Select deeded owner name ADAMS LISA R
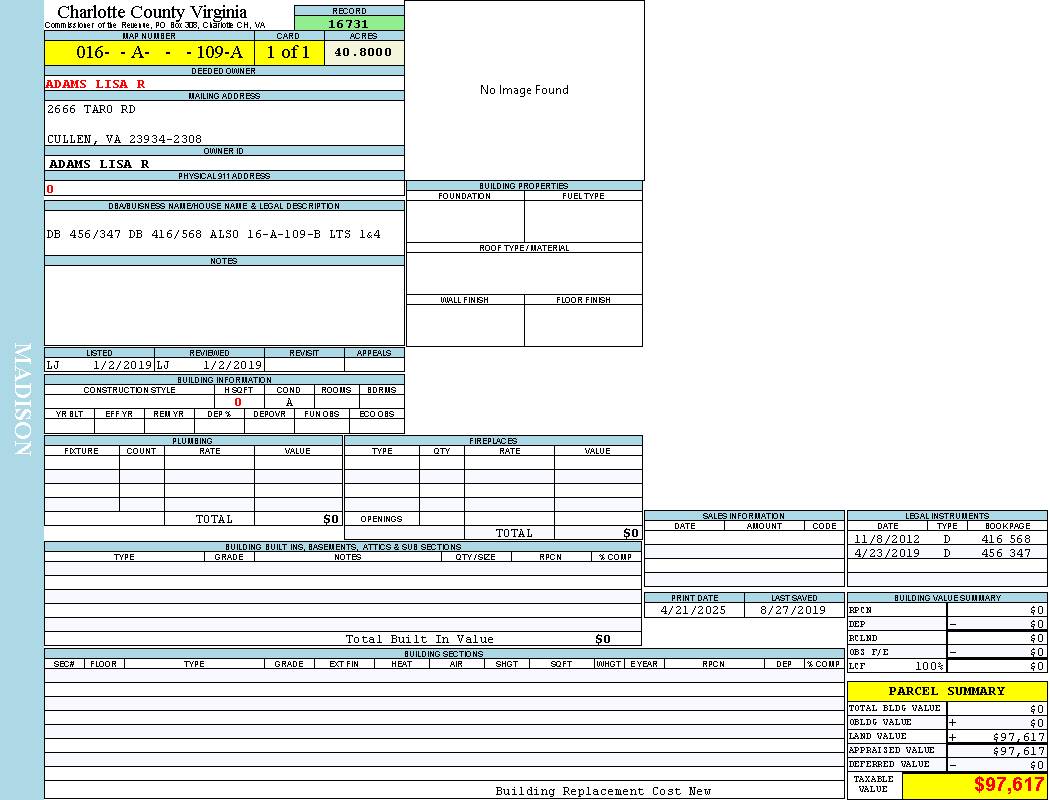The width and height of the screenshot is (1050, 800). [96, 84]
